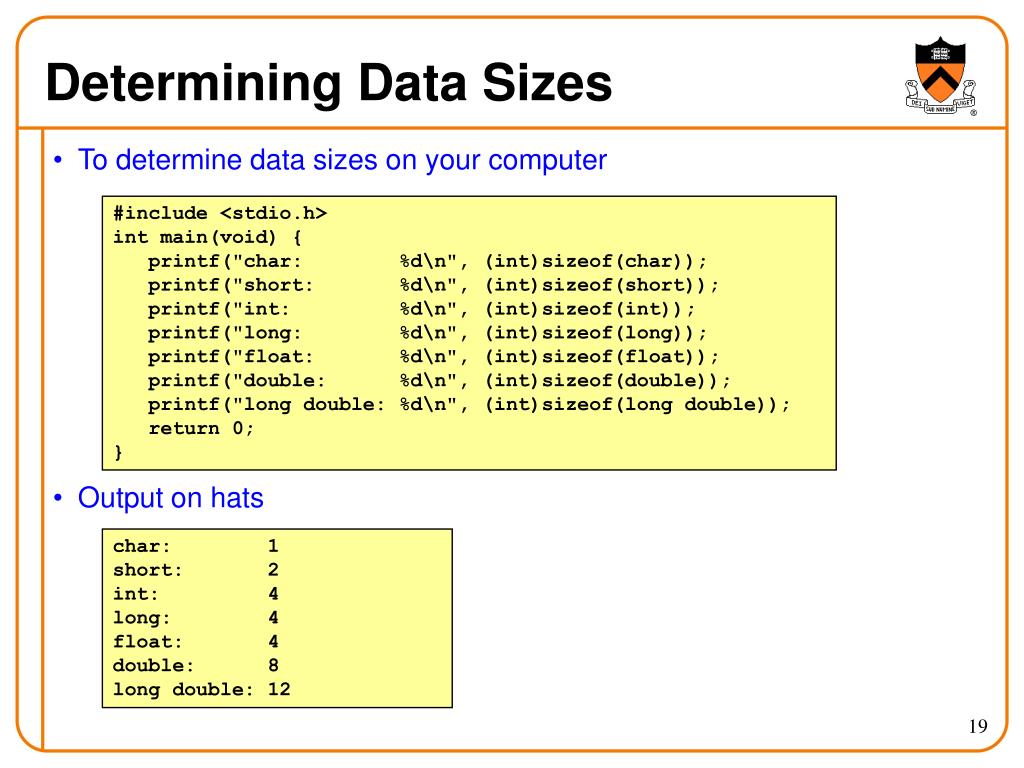Click the 'int main(void) {' line
Screen dimensions: 1024x768
coord(207,237)
